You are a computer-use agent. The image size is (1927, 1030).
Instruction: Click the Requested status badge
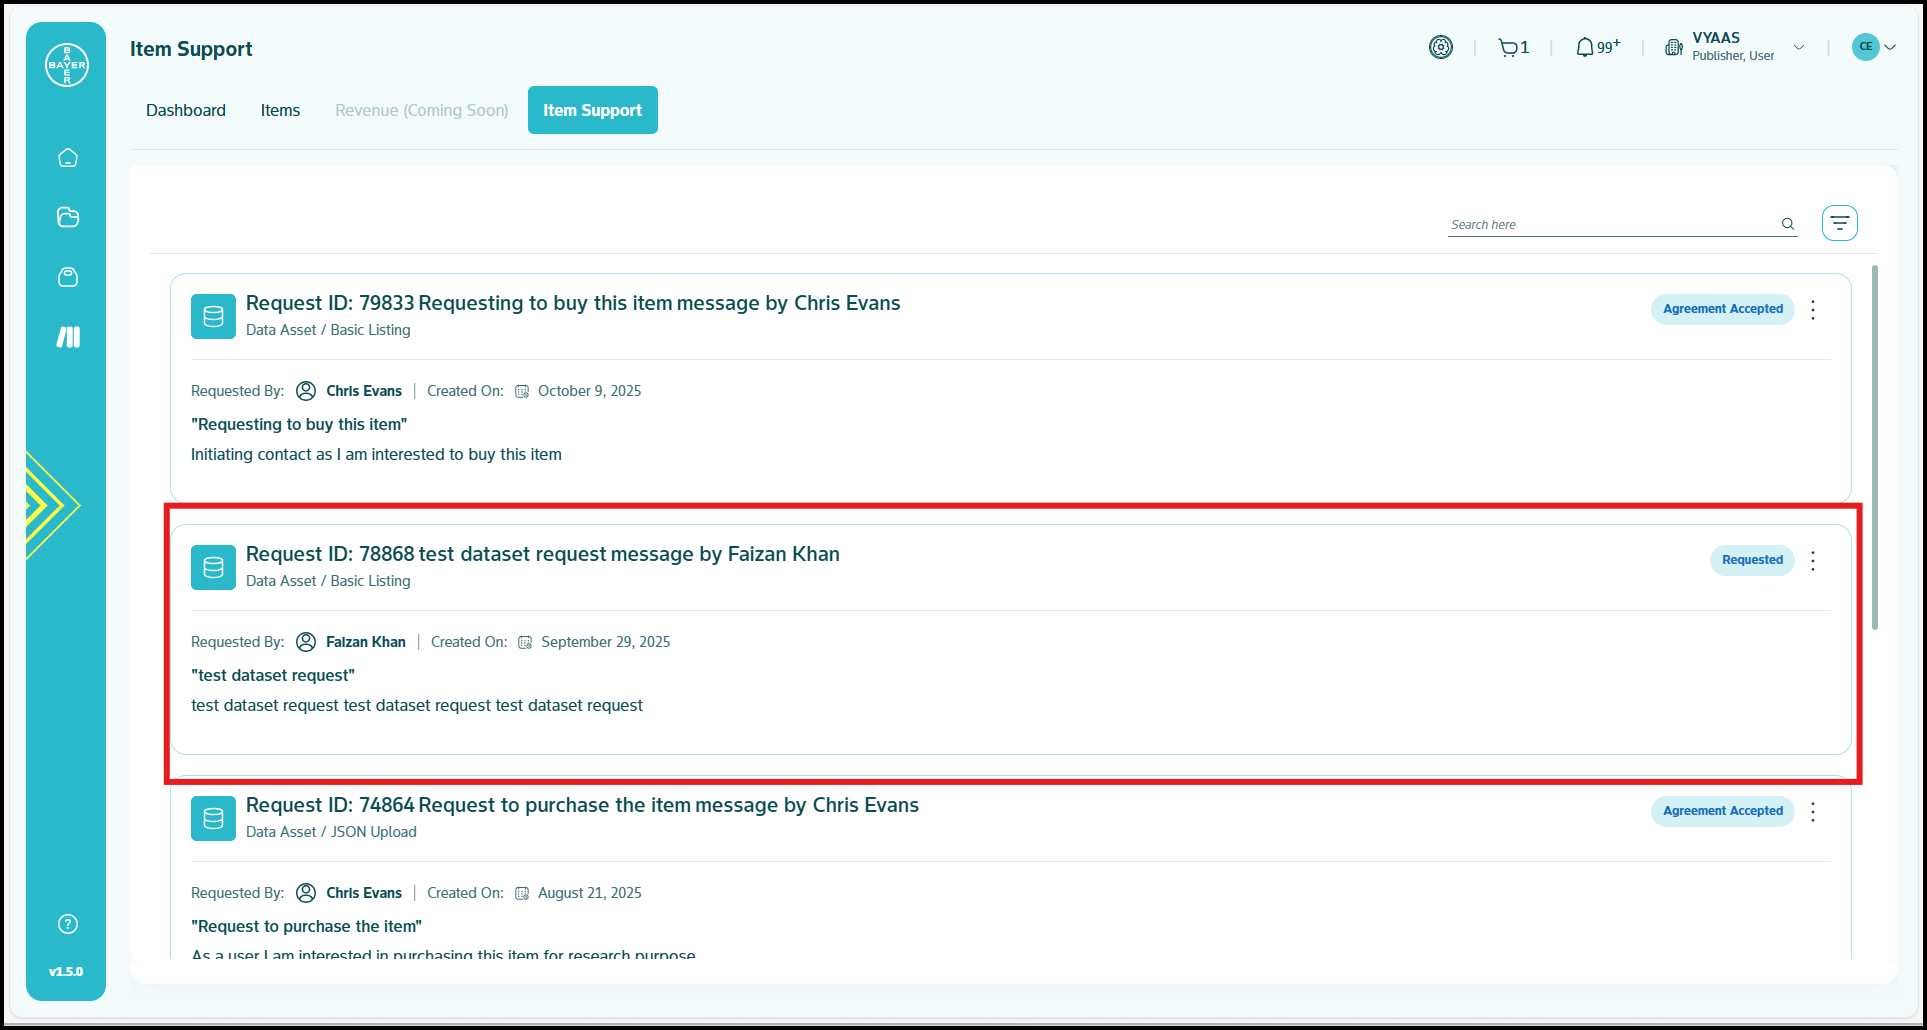click(x=1751, y=560)
